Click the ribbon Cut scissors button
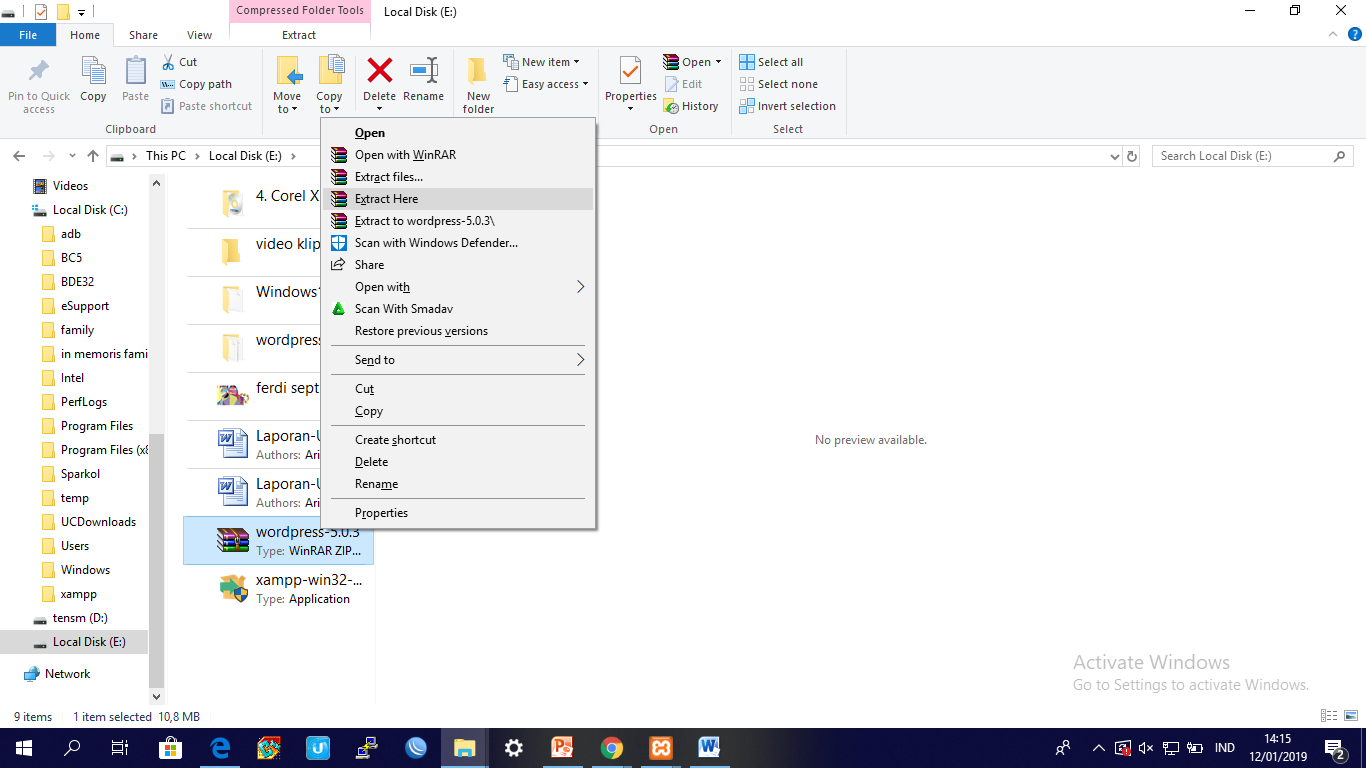This screenshot has height=768, width=1366. [x=179, y=62]
